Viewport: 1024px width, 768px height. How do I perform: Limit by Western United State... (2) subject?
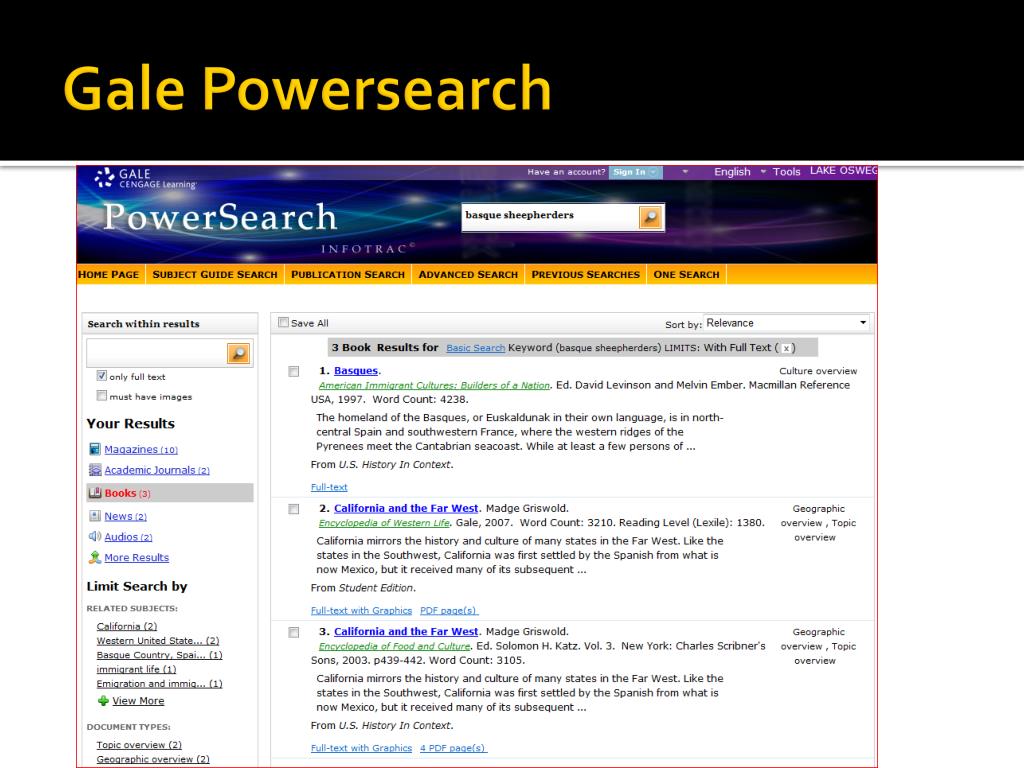point(158,641)
